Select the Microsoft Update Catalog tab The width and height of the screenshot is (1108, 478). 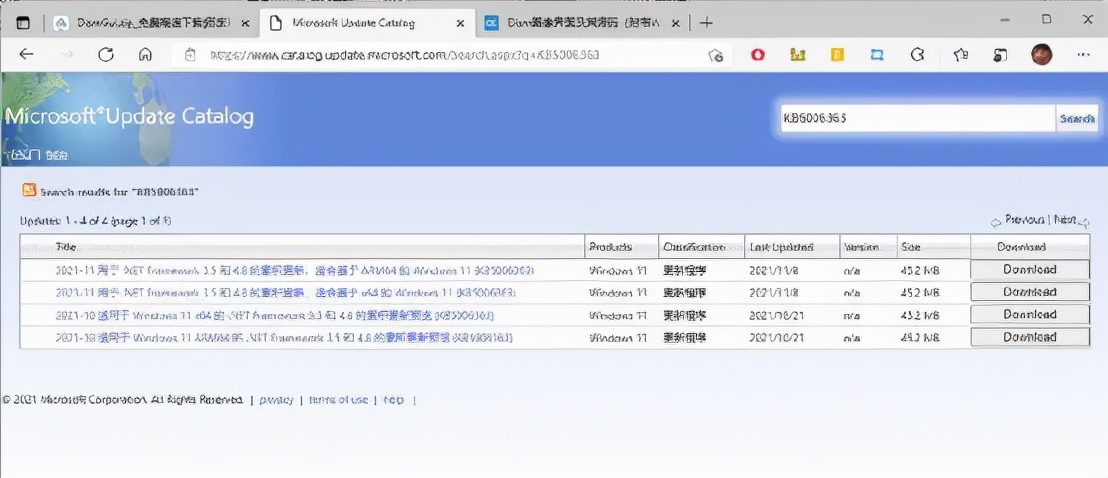point(367,23)
